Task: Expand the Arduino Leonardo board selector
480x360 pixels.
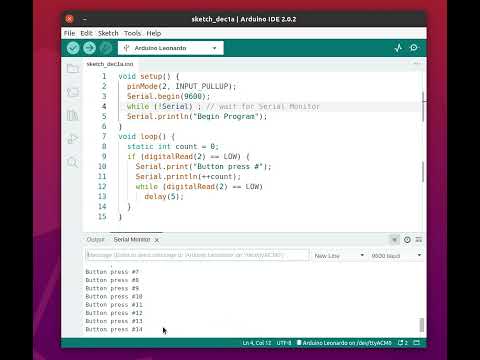Action: pos(171,48)
